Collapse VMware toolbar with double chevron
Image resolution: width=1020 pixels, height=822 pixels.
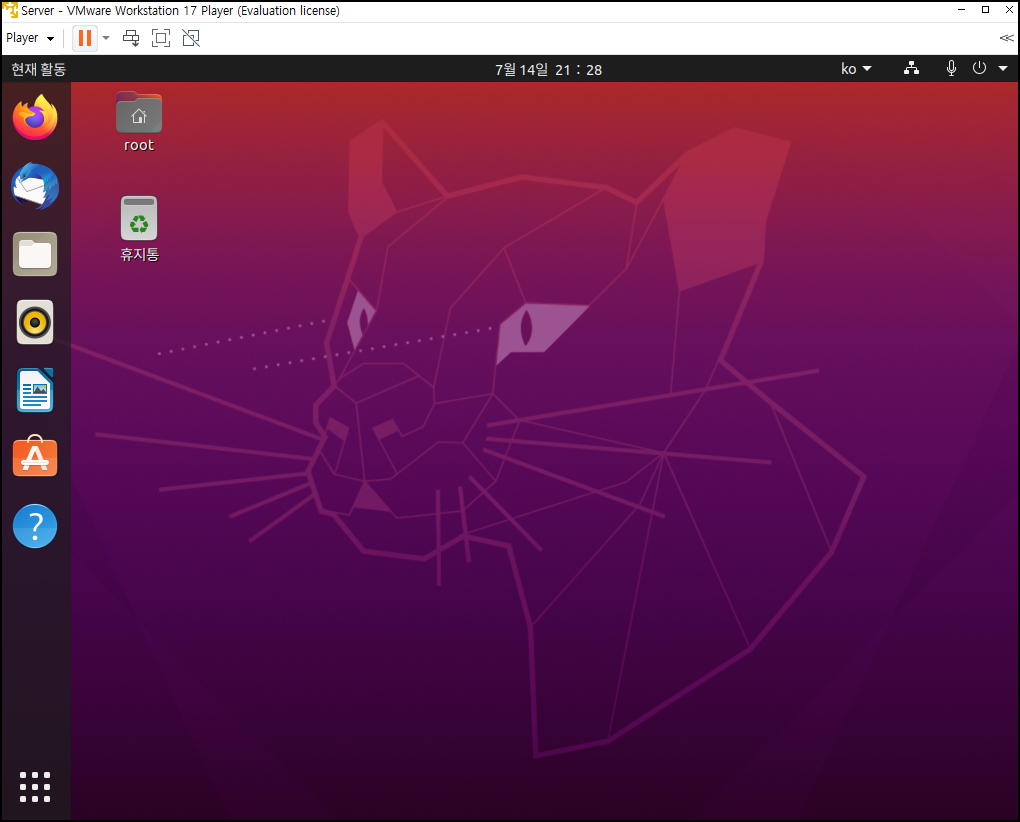[x=1006, y=38]
